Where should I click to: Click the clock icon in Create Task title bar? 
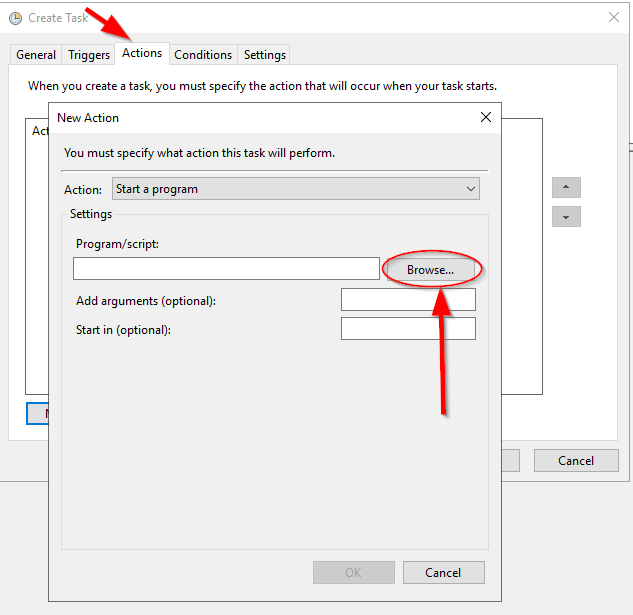[x=15, y=18]
